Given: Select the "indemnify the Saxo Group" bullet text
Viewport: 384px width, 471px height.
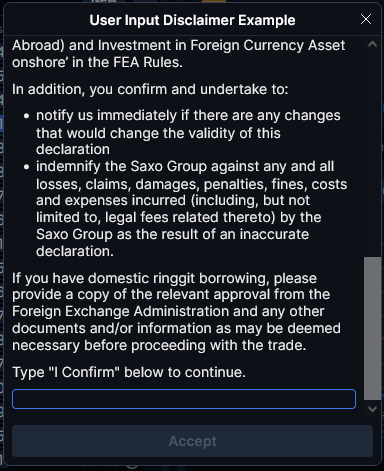Looking at the screenshot, I should pos(192,209).
